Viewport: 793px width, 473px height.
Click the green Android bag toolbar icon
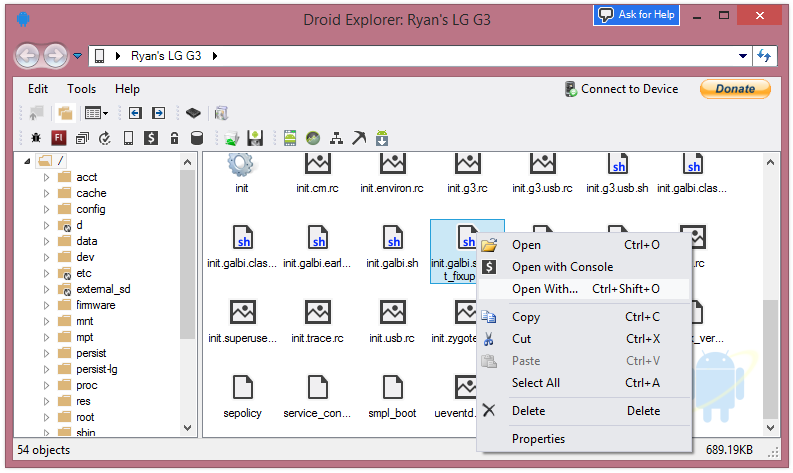click(x=232, y=138)
